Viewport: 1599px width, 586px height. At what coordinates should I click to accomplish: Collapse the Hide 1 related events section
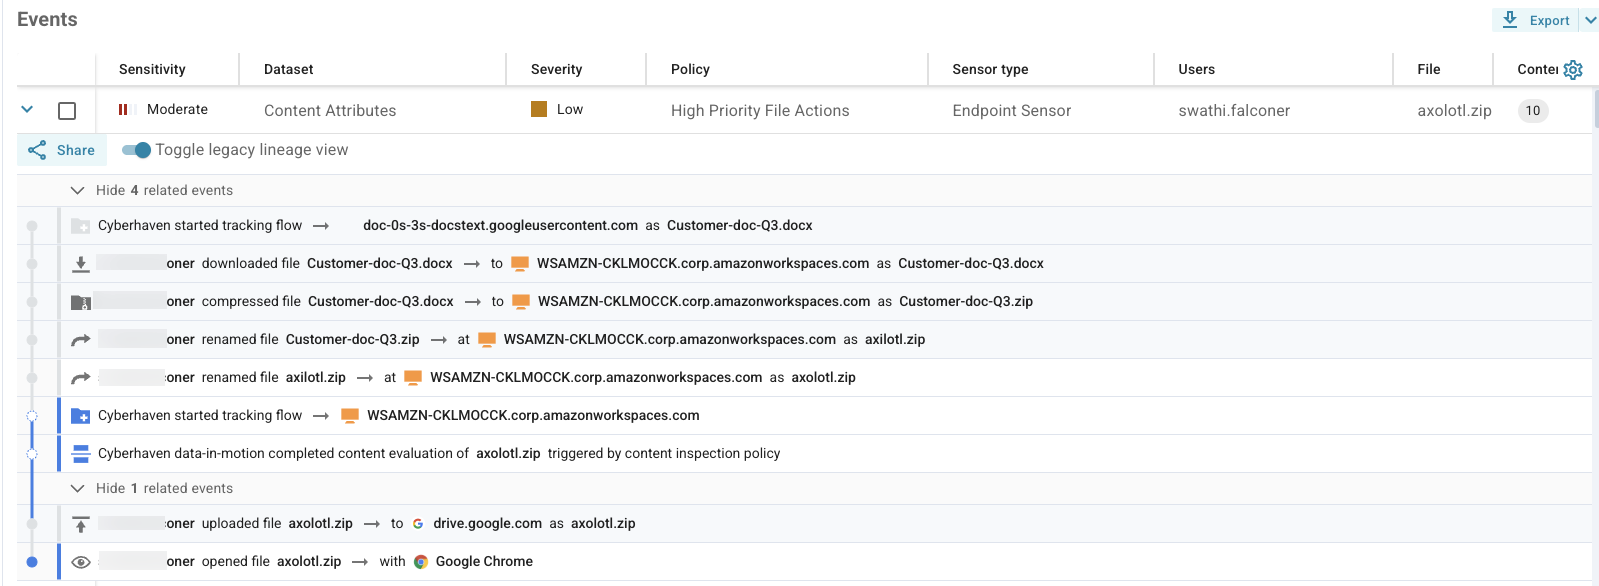click(77, 488)
